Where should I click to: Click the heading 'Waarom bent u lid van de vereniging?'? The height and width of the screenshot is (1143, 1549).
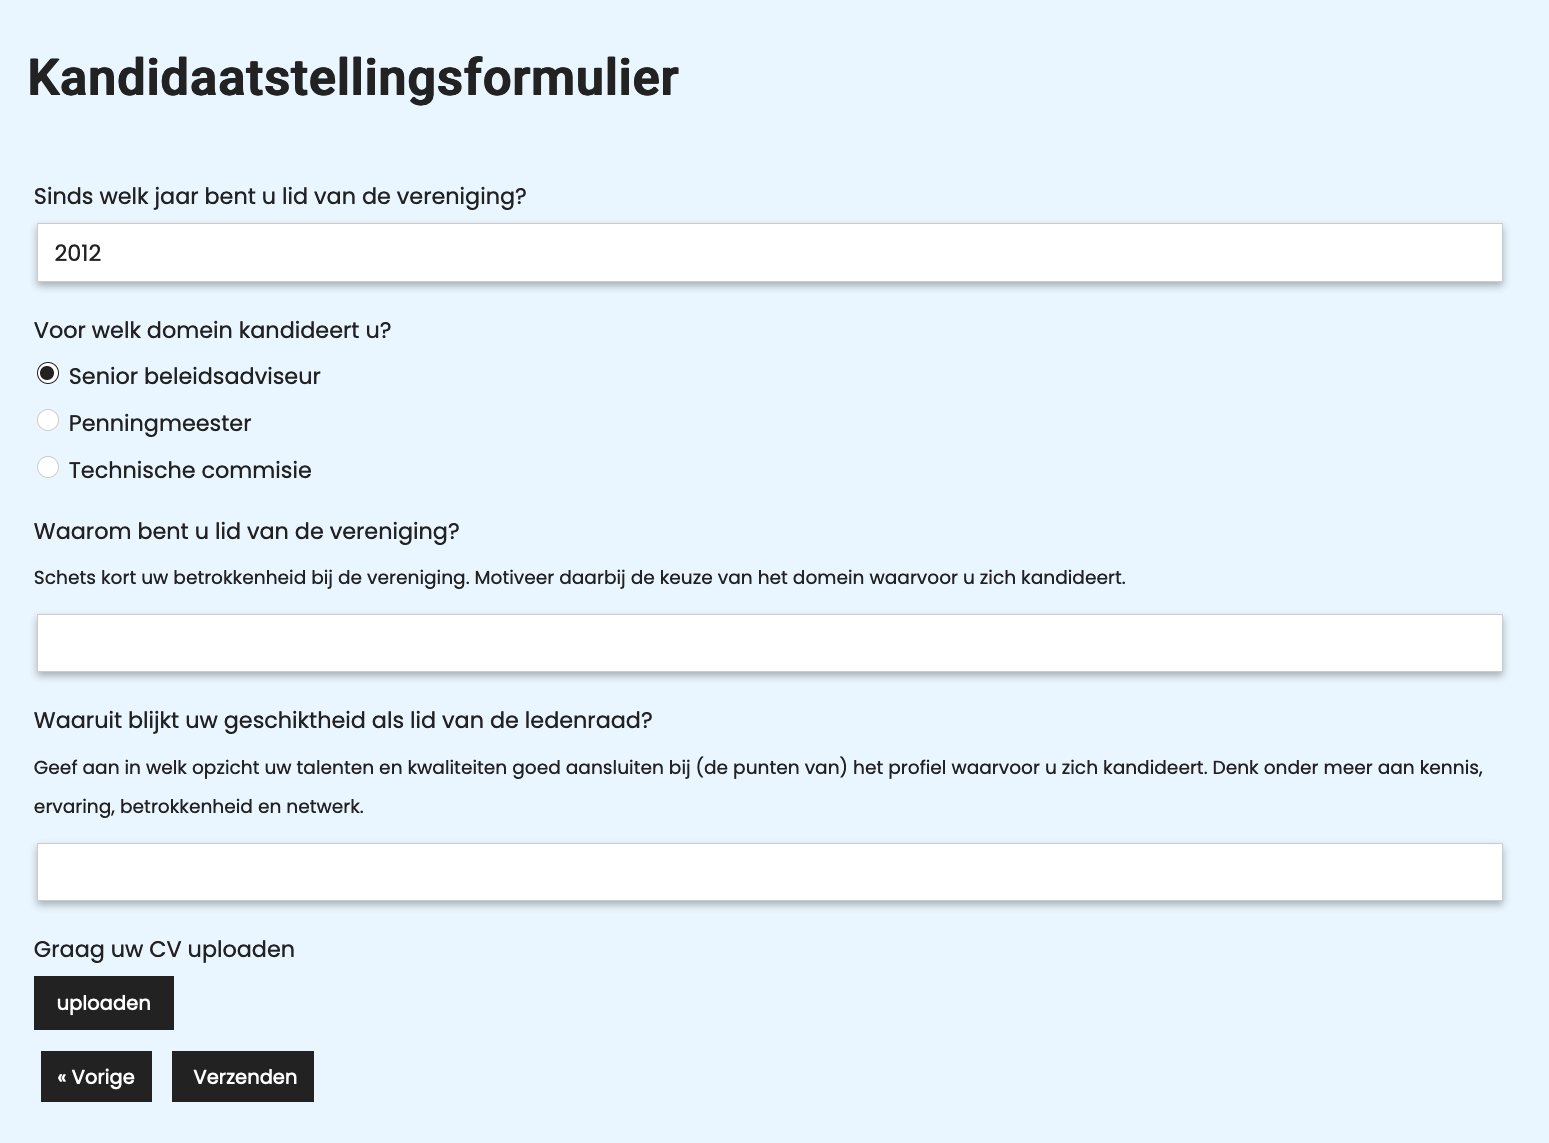click(247, 531)
